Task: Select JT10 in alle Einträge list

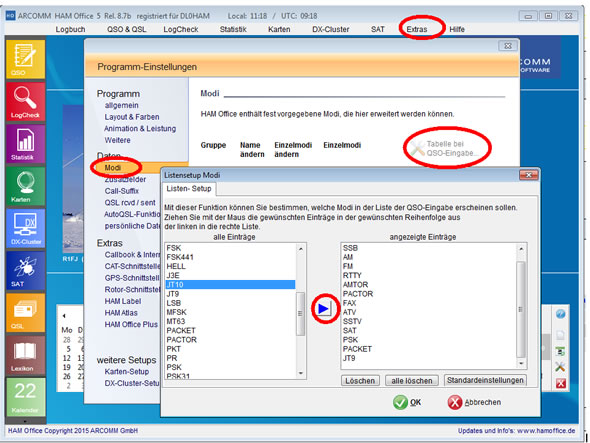Action: coord(230,285)
